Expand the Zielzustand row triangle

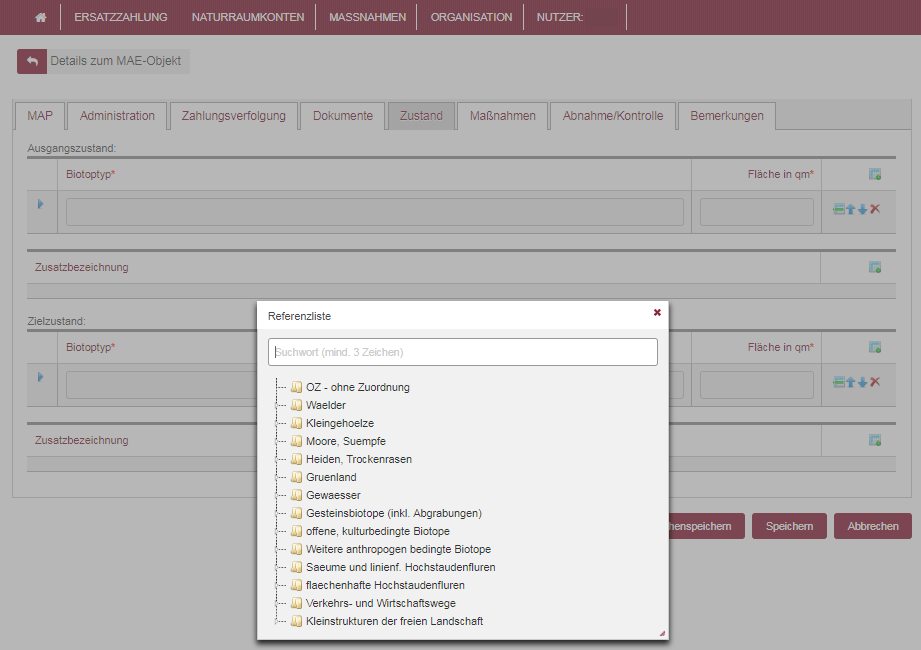[41, 377]
